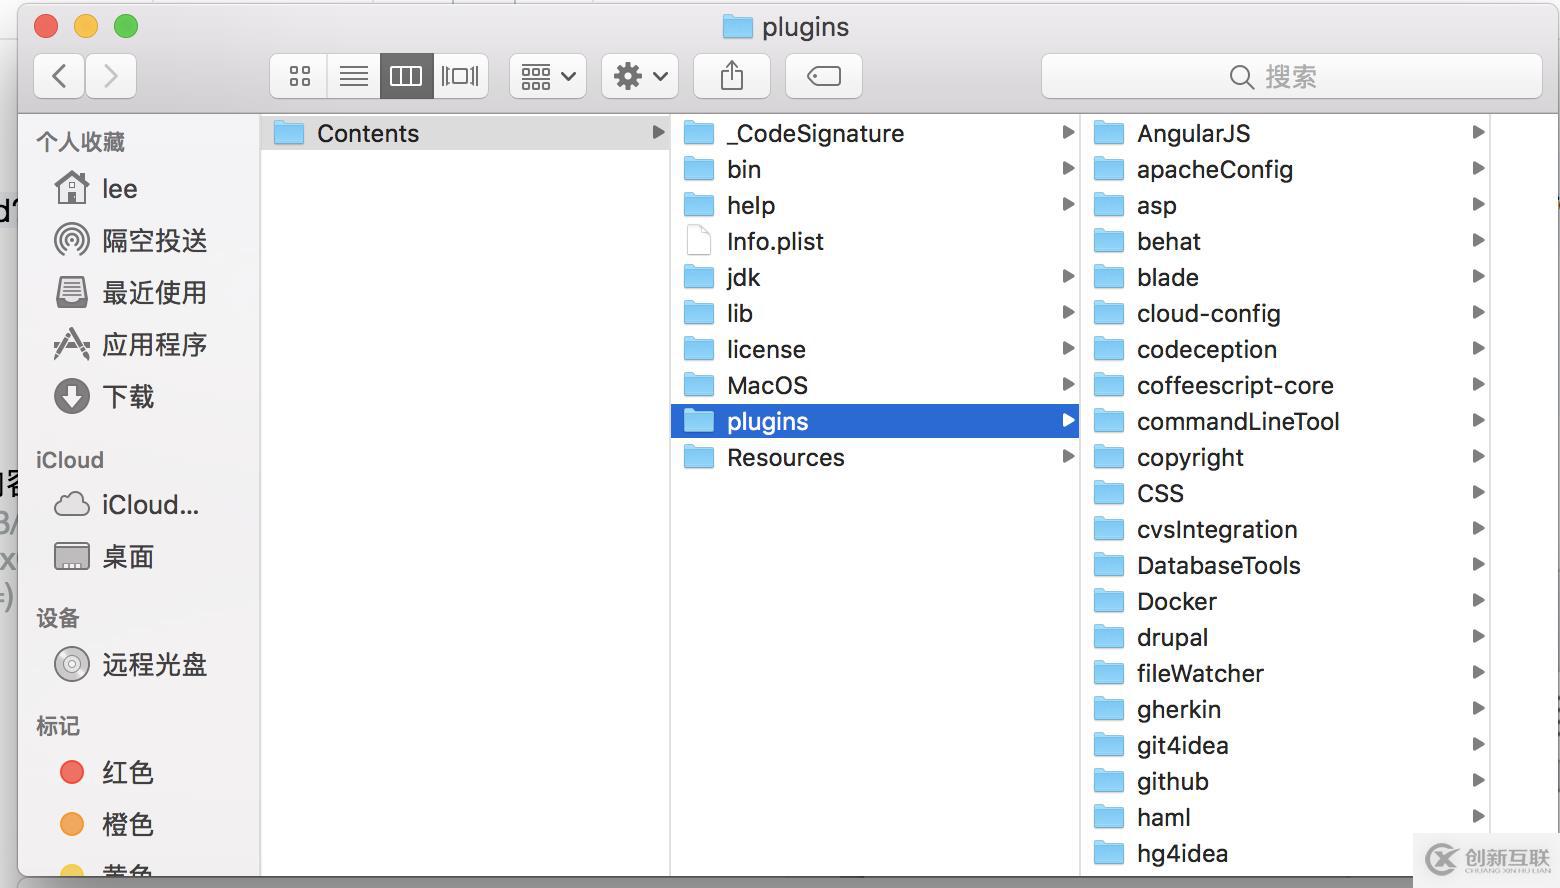Click the Edit Tags toolbar button
The image size is (1560, 888).
point(824,76)
